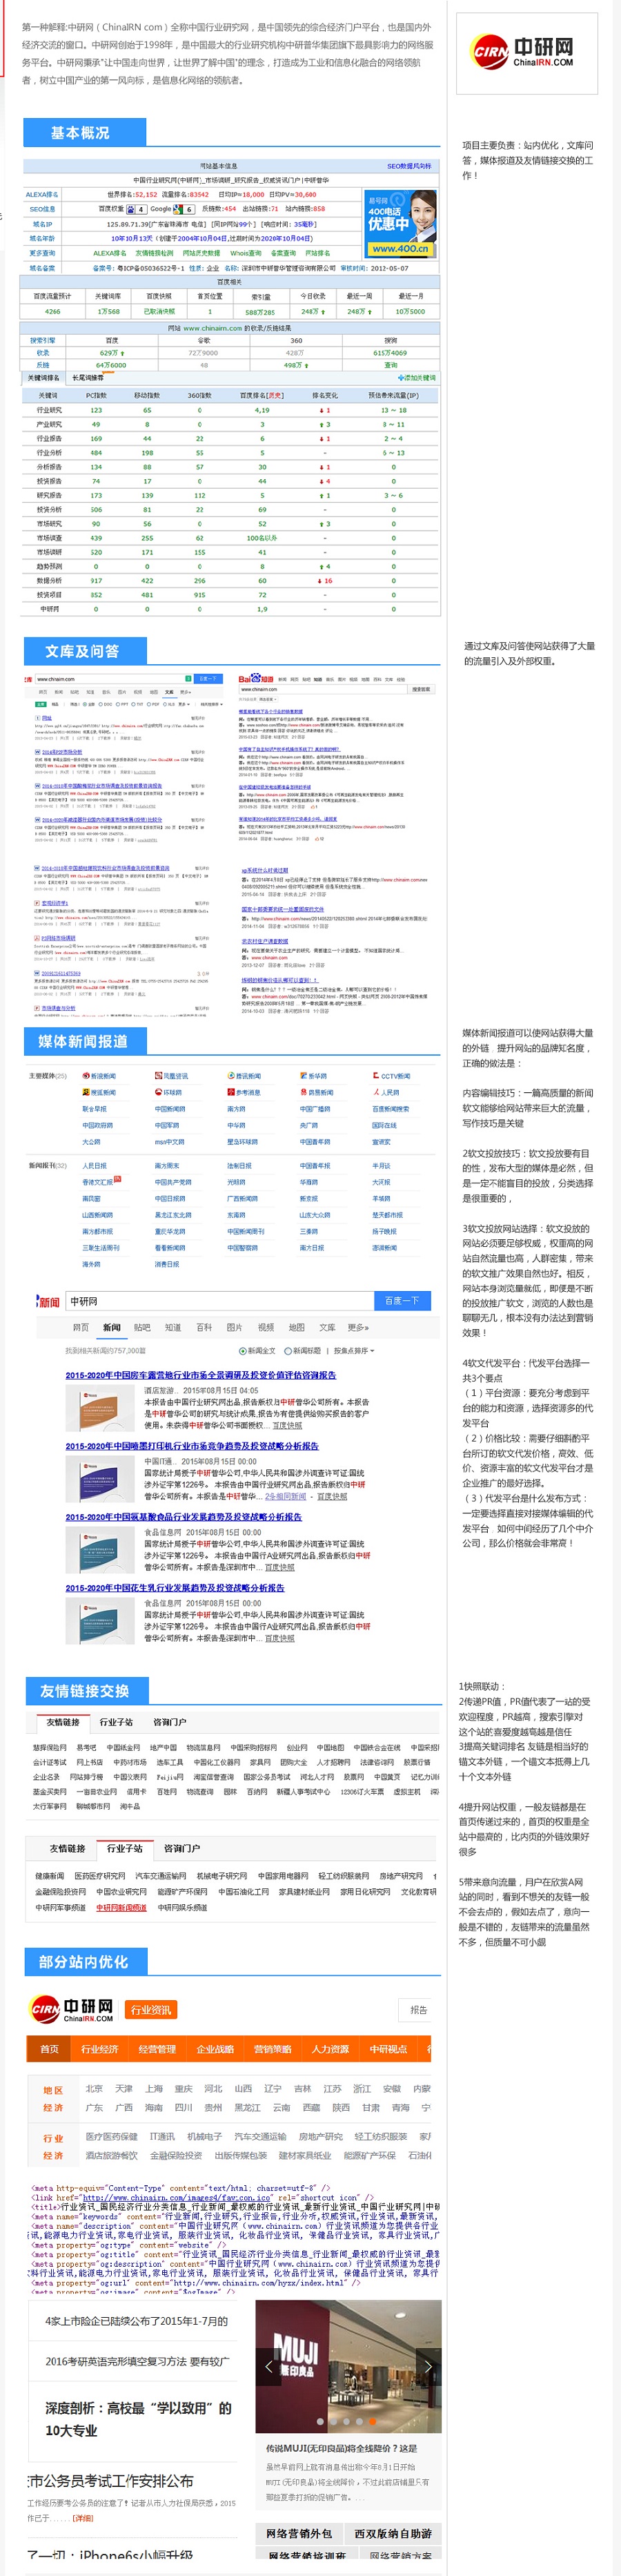Click the 西双版纳自助游 button
The image size is (621, 2576).
click(393, 2533)
